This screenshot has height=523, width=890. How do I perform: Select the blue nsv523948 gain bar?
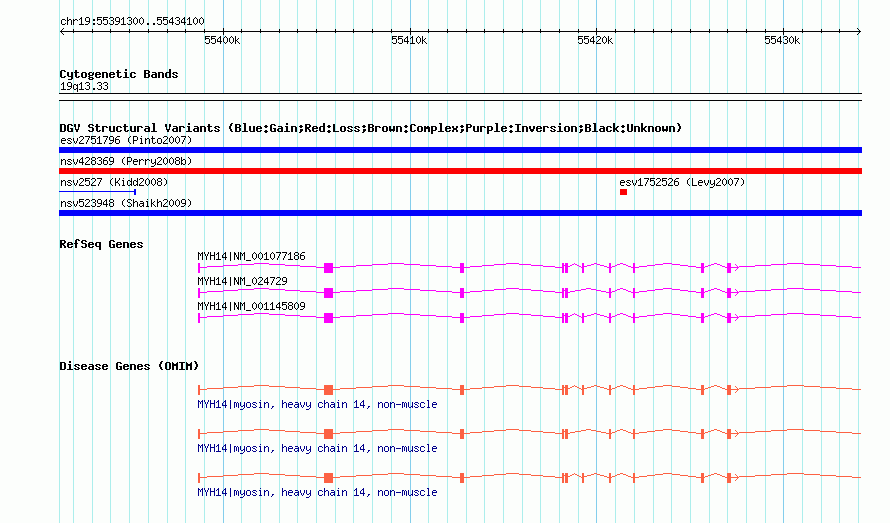[460, 213]
